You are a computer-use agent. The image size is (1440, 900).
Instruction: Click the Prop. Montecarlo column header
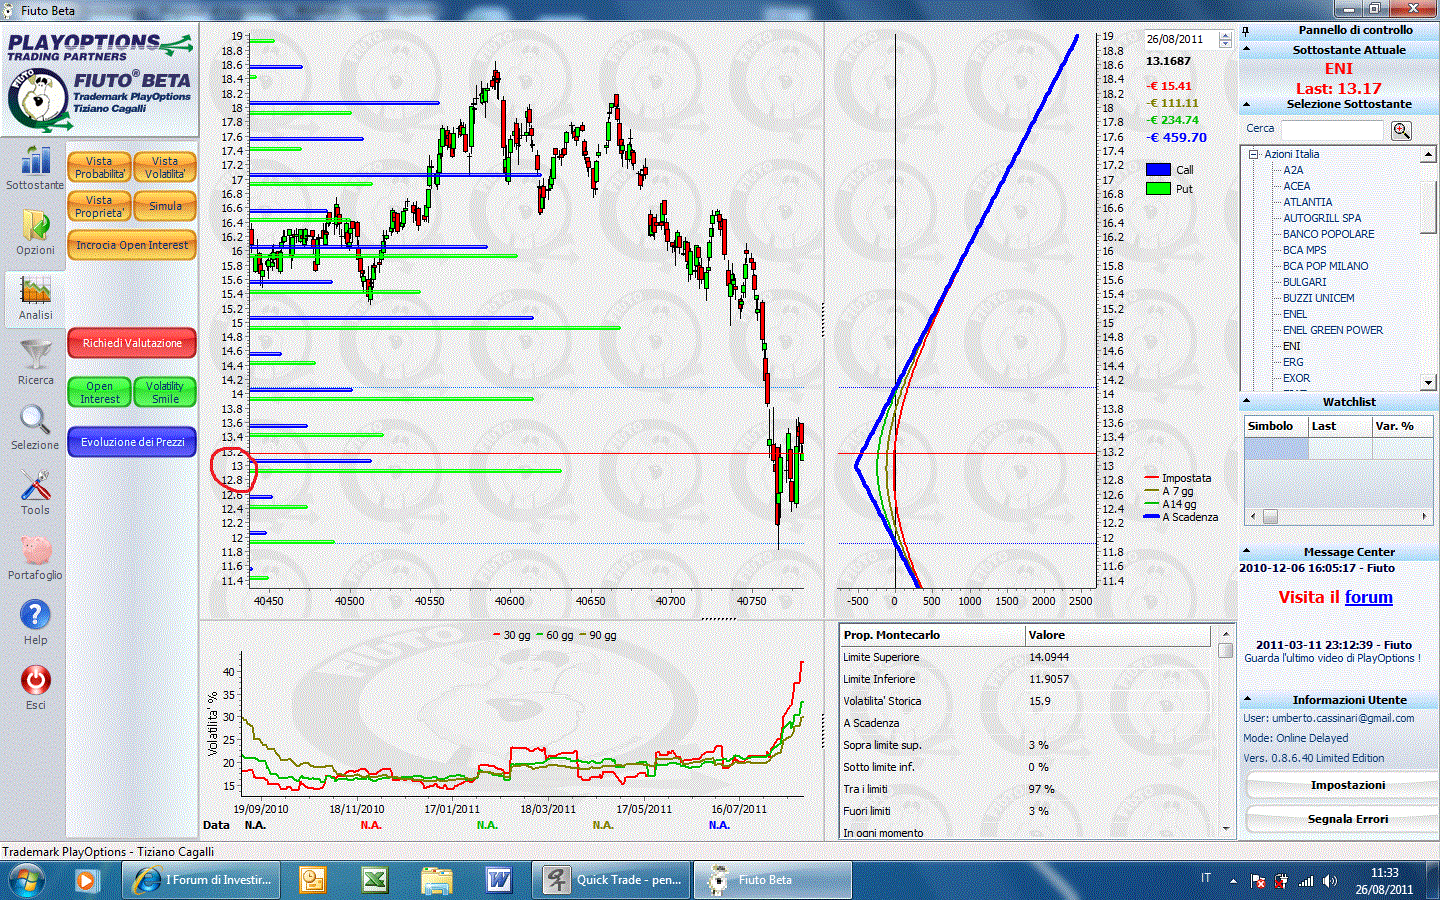click(932, 635)
